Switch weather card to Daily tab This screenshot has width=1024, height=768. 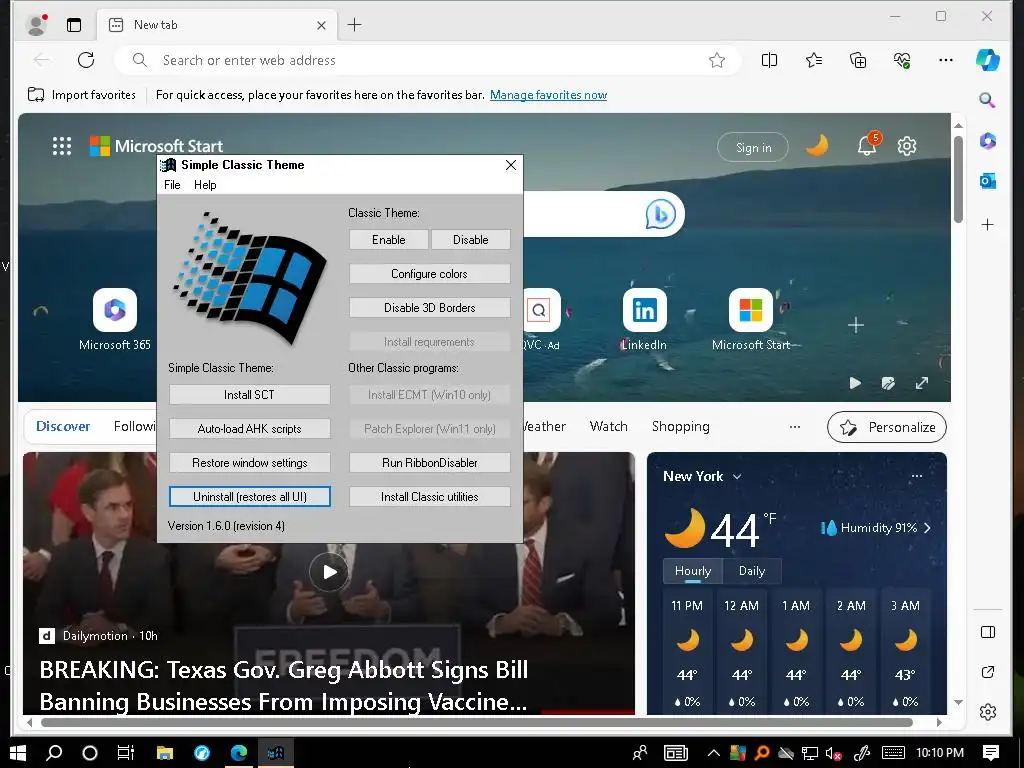752,571
